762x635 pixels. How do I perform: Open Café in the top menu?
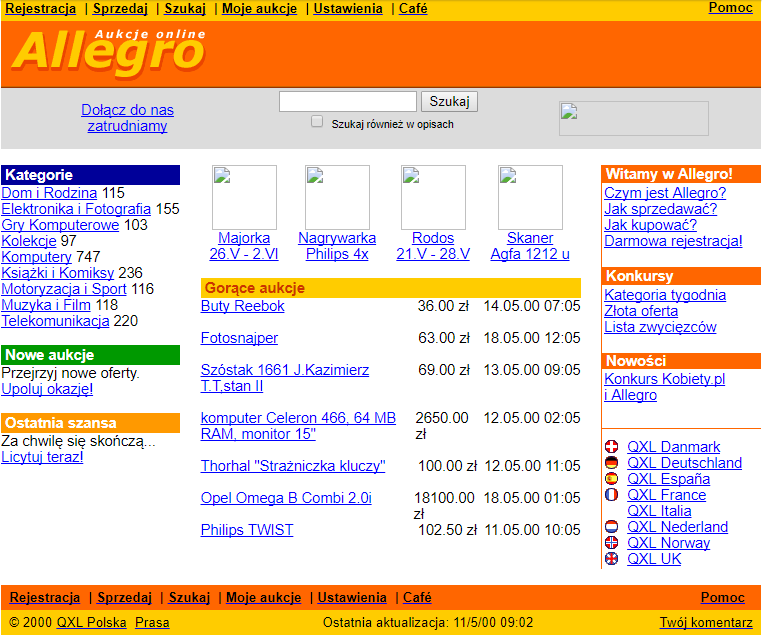[413, 9]
